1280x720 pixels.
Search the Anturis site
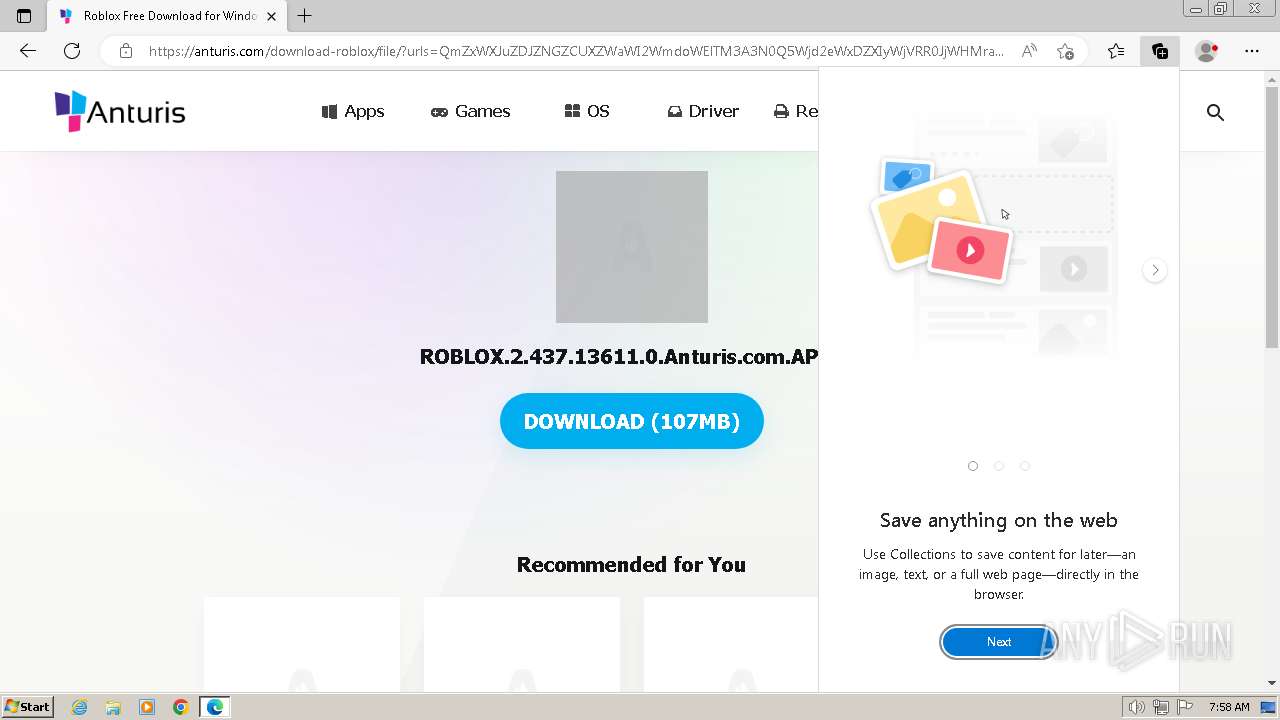pos(1215,112)
